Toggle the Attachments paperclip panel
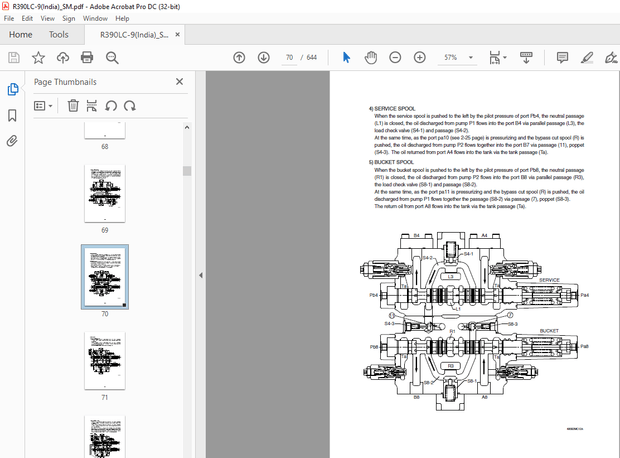This screenshot has width=620, height=458. [x=13, y=140]
